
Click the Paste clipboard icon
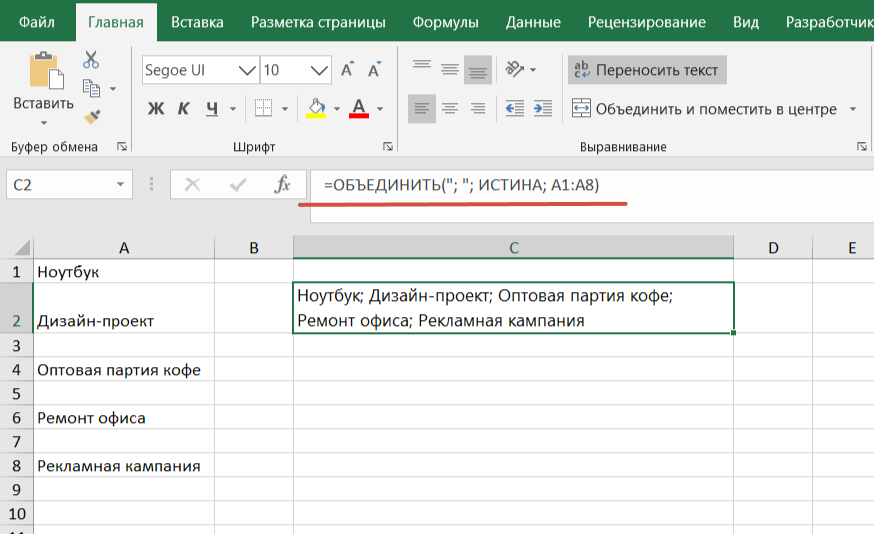point(46,70)
